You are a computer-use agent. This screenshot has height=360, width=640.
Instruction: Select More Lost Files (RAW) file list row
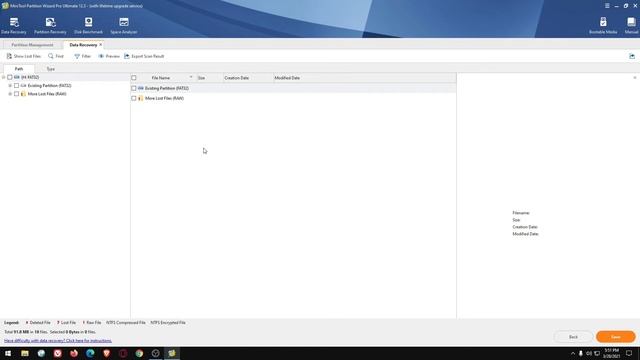pyautogui.click(x=293, y=98)
